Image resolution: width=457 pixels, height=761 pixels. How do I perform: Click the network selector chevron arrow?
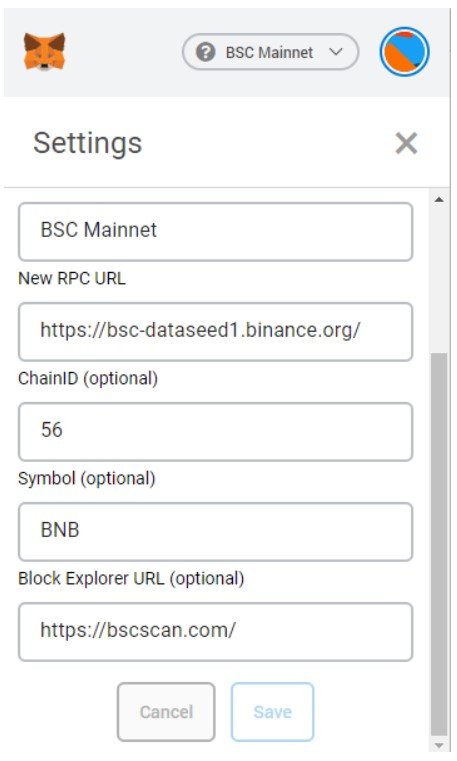pyautogui.click(x=336, y=51)
